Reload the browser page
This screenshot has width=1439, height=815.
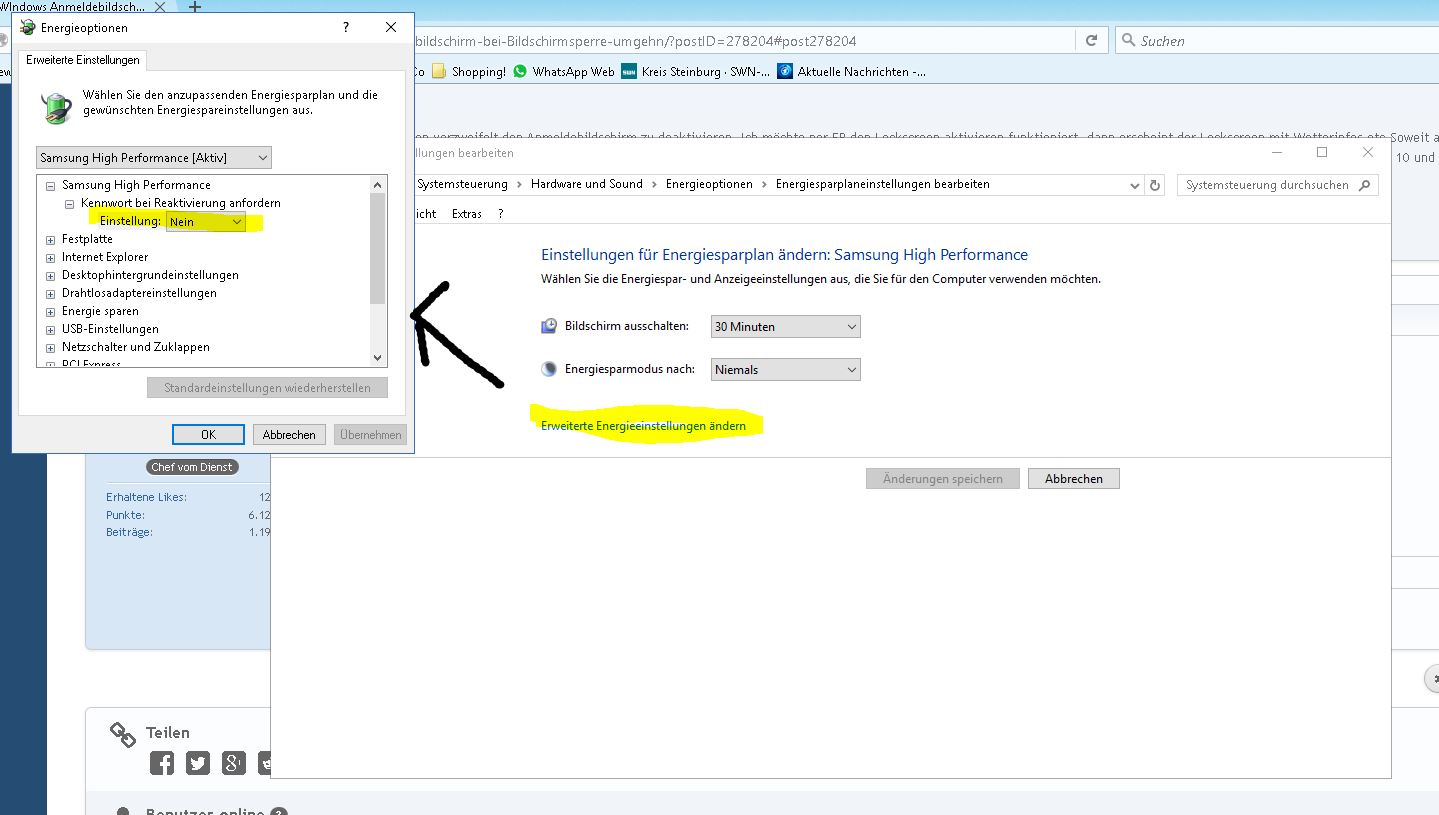(x=1091, y=41)
